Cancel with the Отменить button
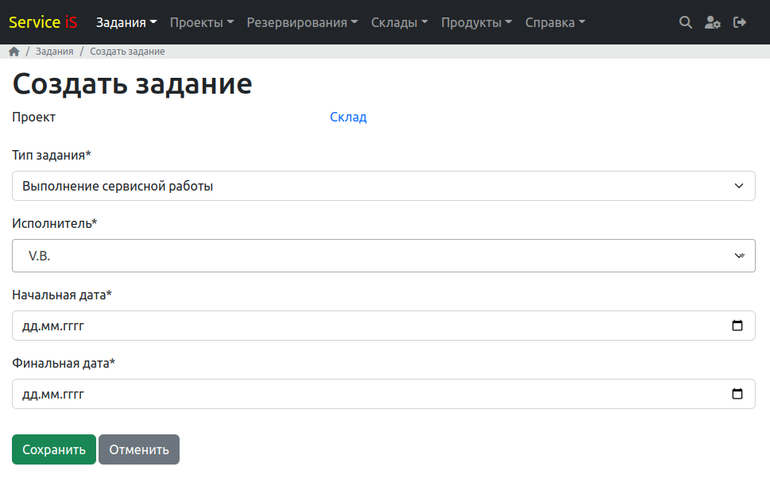Image resolution: width=770 pixels, height=482 pixels. (139, 450)
